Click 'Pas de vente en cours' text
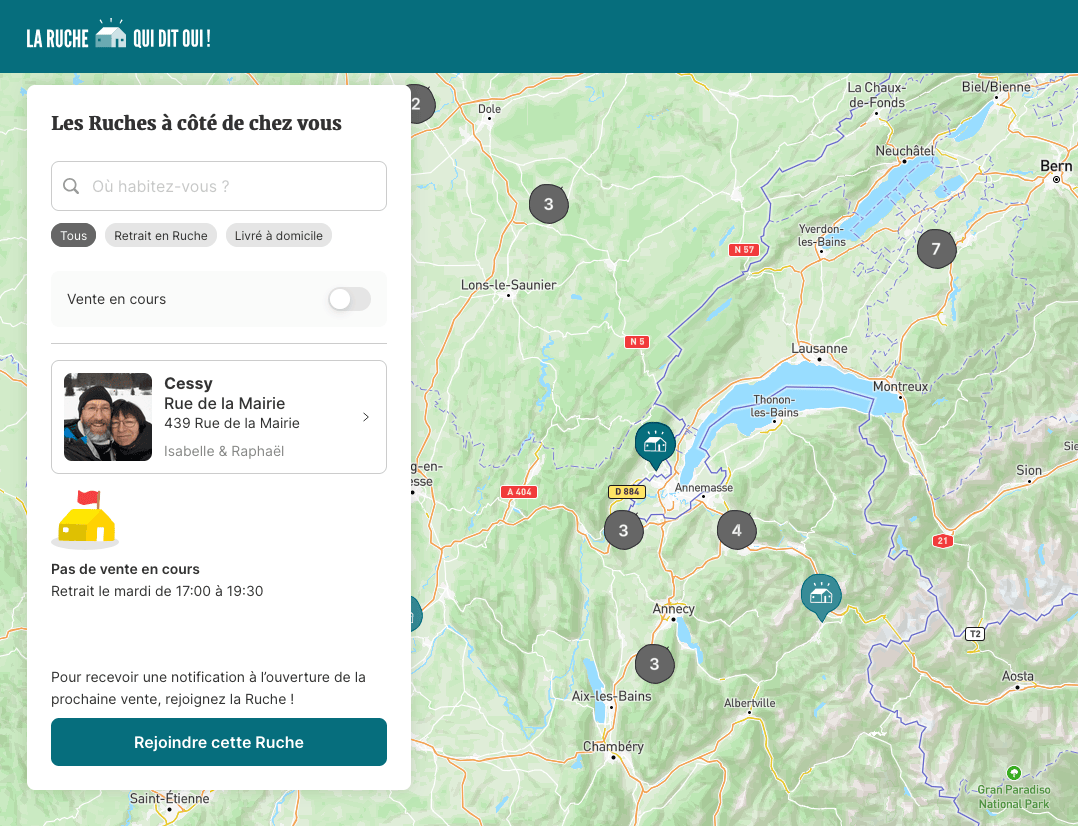 (x=125, y=569)
